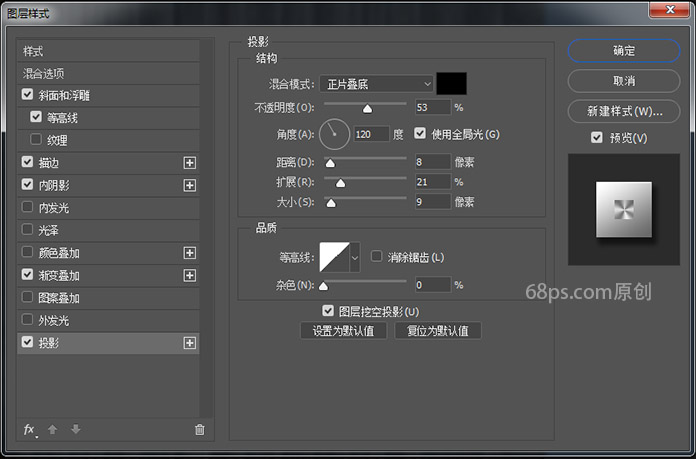Enable the 颜色叠加 checkbox
The width and height of the screenshot is (696, 459).
[x=28, y=252]
